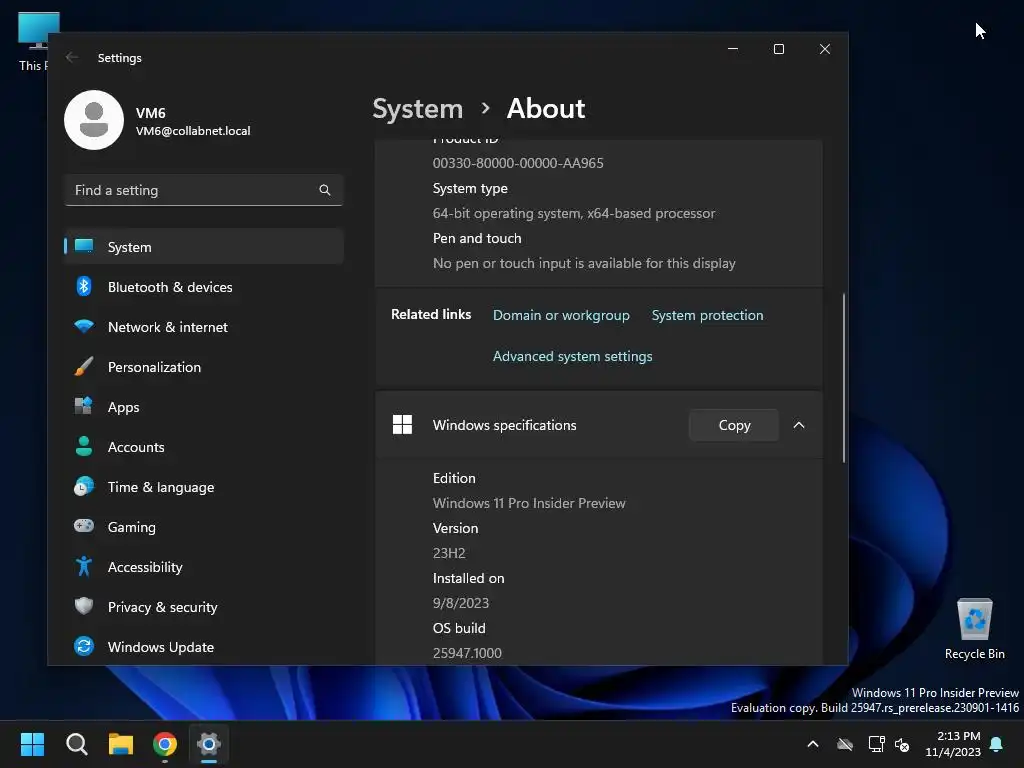Open the System protection link
1024x768 pixels.
click(x=707, y=315)
